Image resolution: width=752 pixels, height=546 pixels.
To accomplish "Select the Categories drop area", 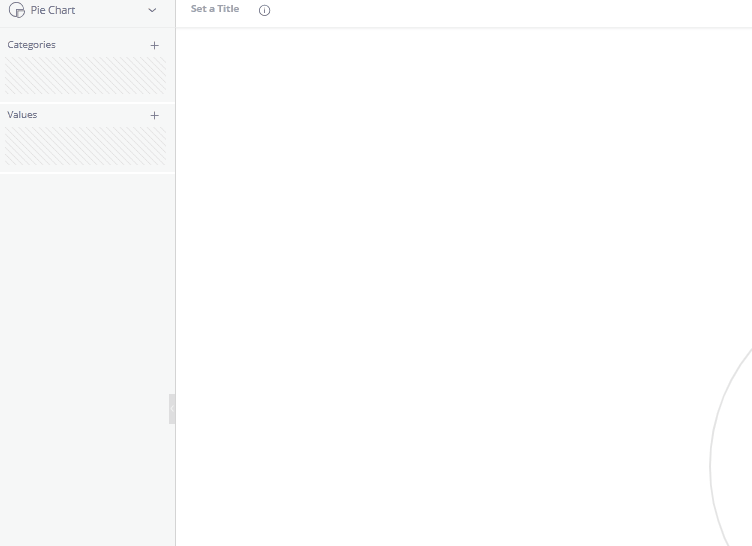I will click(x=85, y=76).
